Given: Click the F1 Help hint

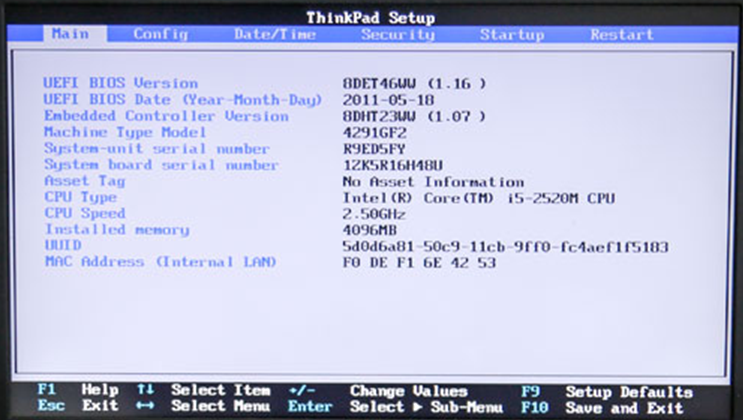Looking at the screenshot, I should 78,390.
